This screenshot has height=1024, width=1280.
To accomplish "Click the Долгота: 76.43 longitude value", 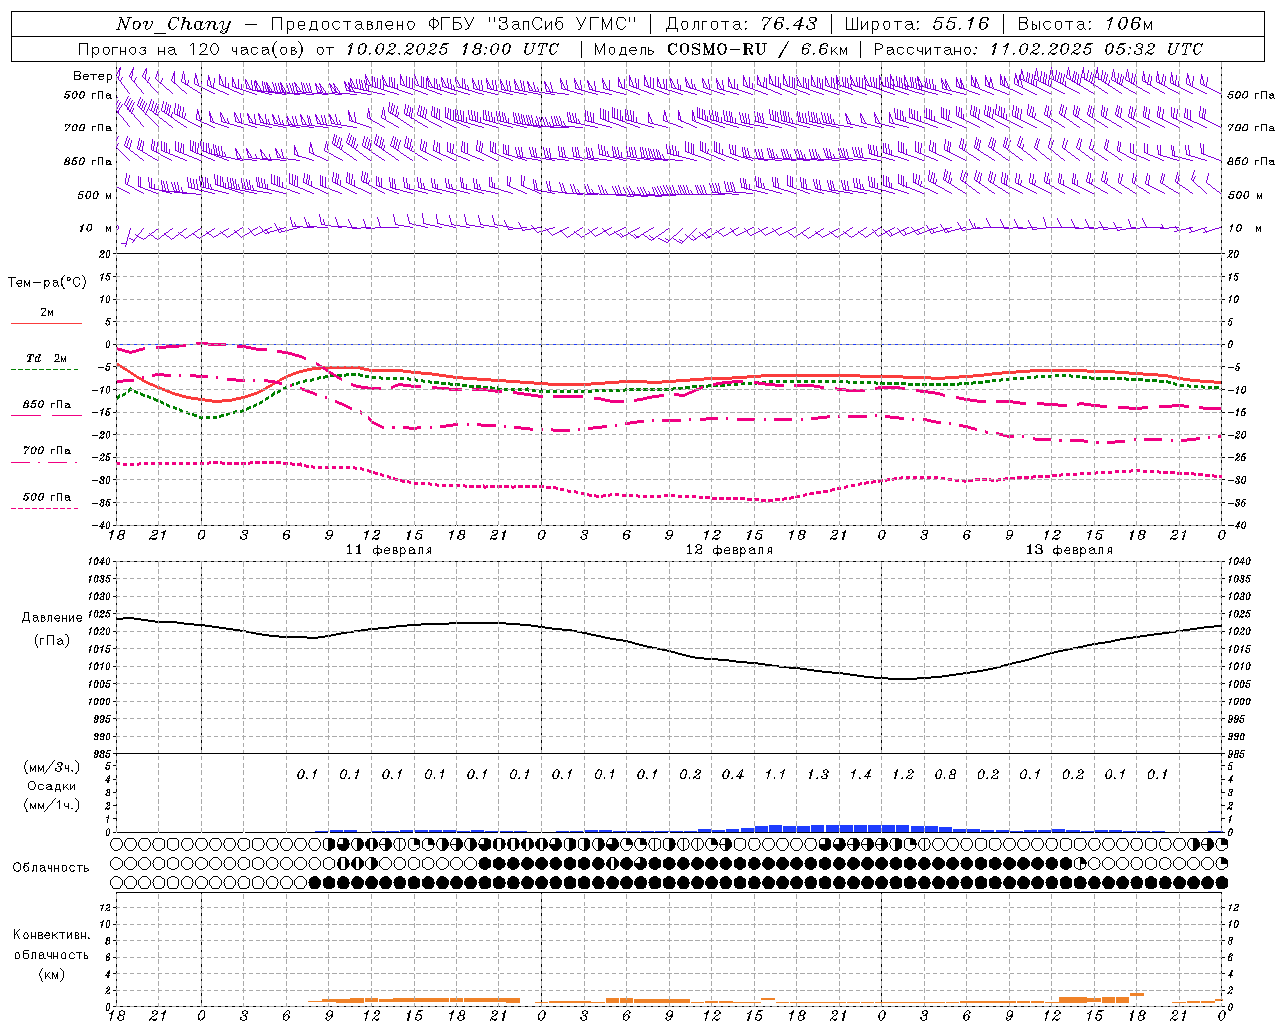I will (x=741, y=24).
